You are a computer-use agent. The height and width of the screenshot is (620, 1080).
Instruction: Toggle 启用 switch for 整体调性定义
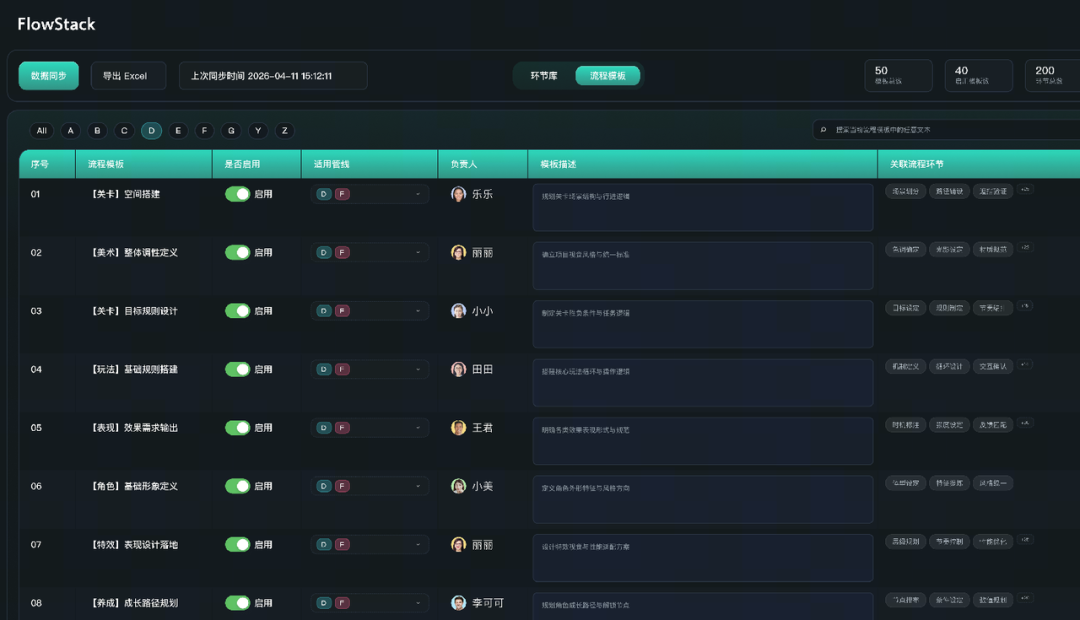(x=238, y=253)
